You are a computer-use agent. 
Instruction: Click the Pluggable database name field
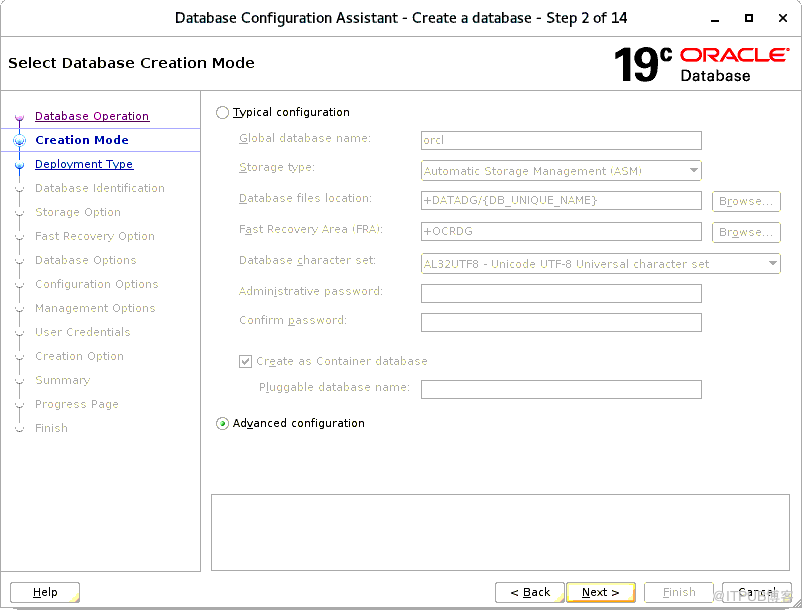pyautogui.click(x=561, y=389)
